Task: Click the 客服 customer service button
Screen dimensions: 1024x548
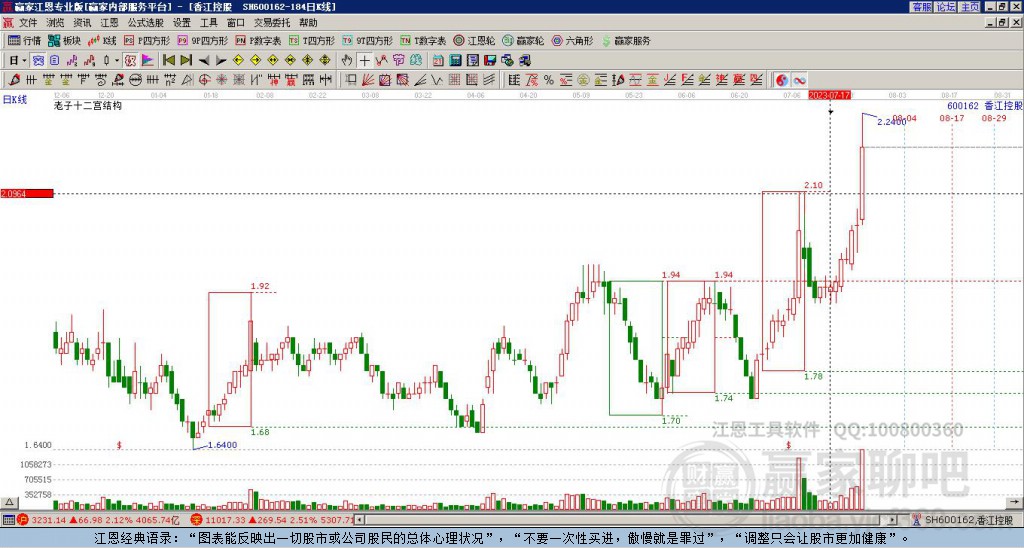Action: 922,7
